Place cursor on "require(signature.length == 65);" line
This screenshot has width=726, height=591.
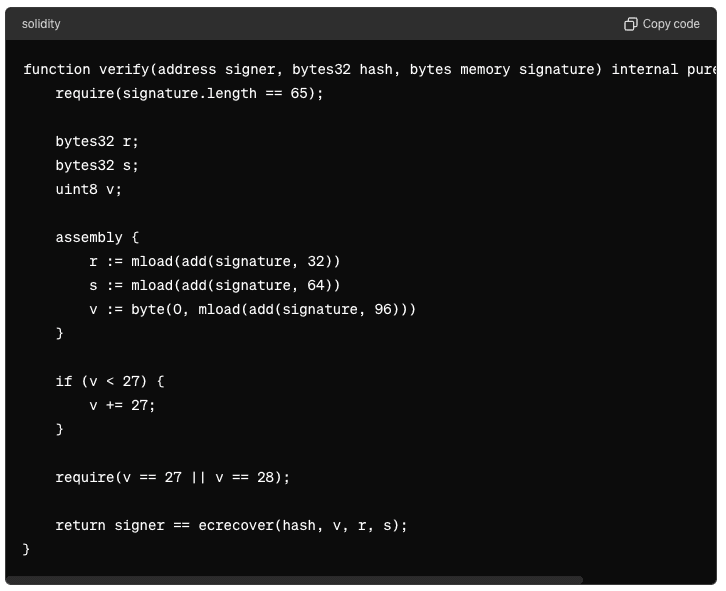coord(189,94)
